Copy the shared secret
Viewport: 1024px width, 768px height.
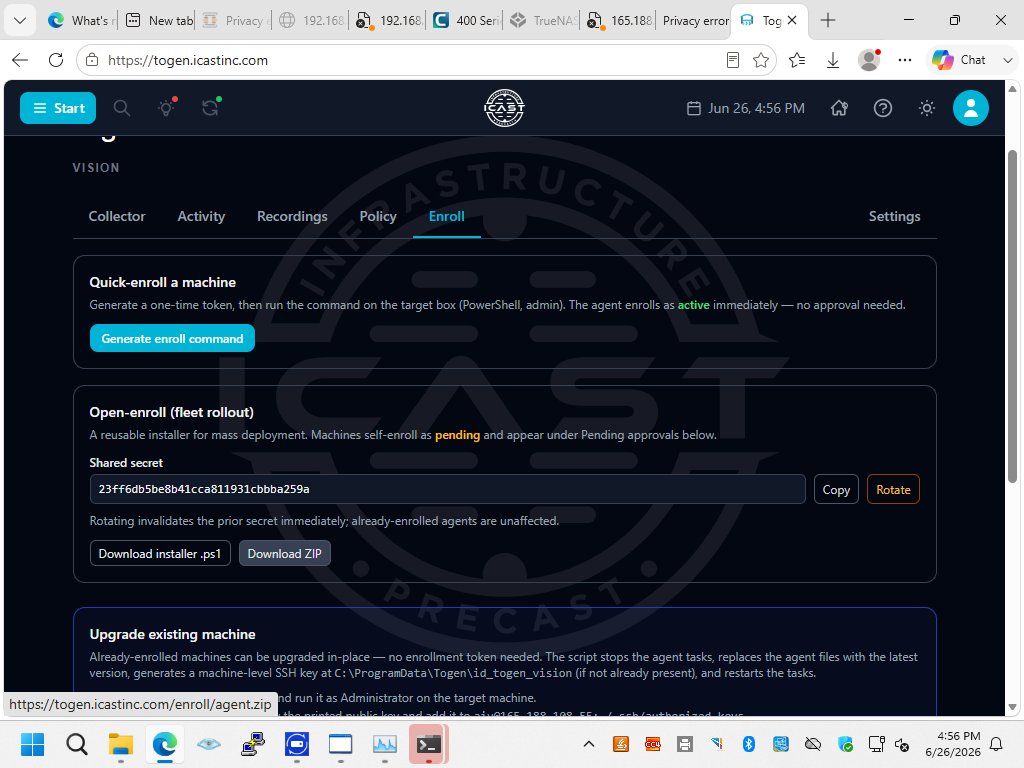[x=836, y=489]
